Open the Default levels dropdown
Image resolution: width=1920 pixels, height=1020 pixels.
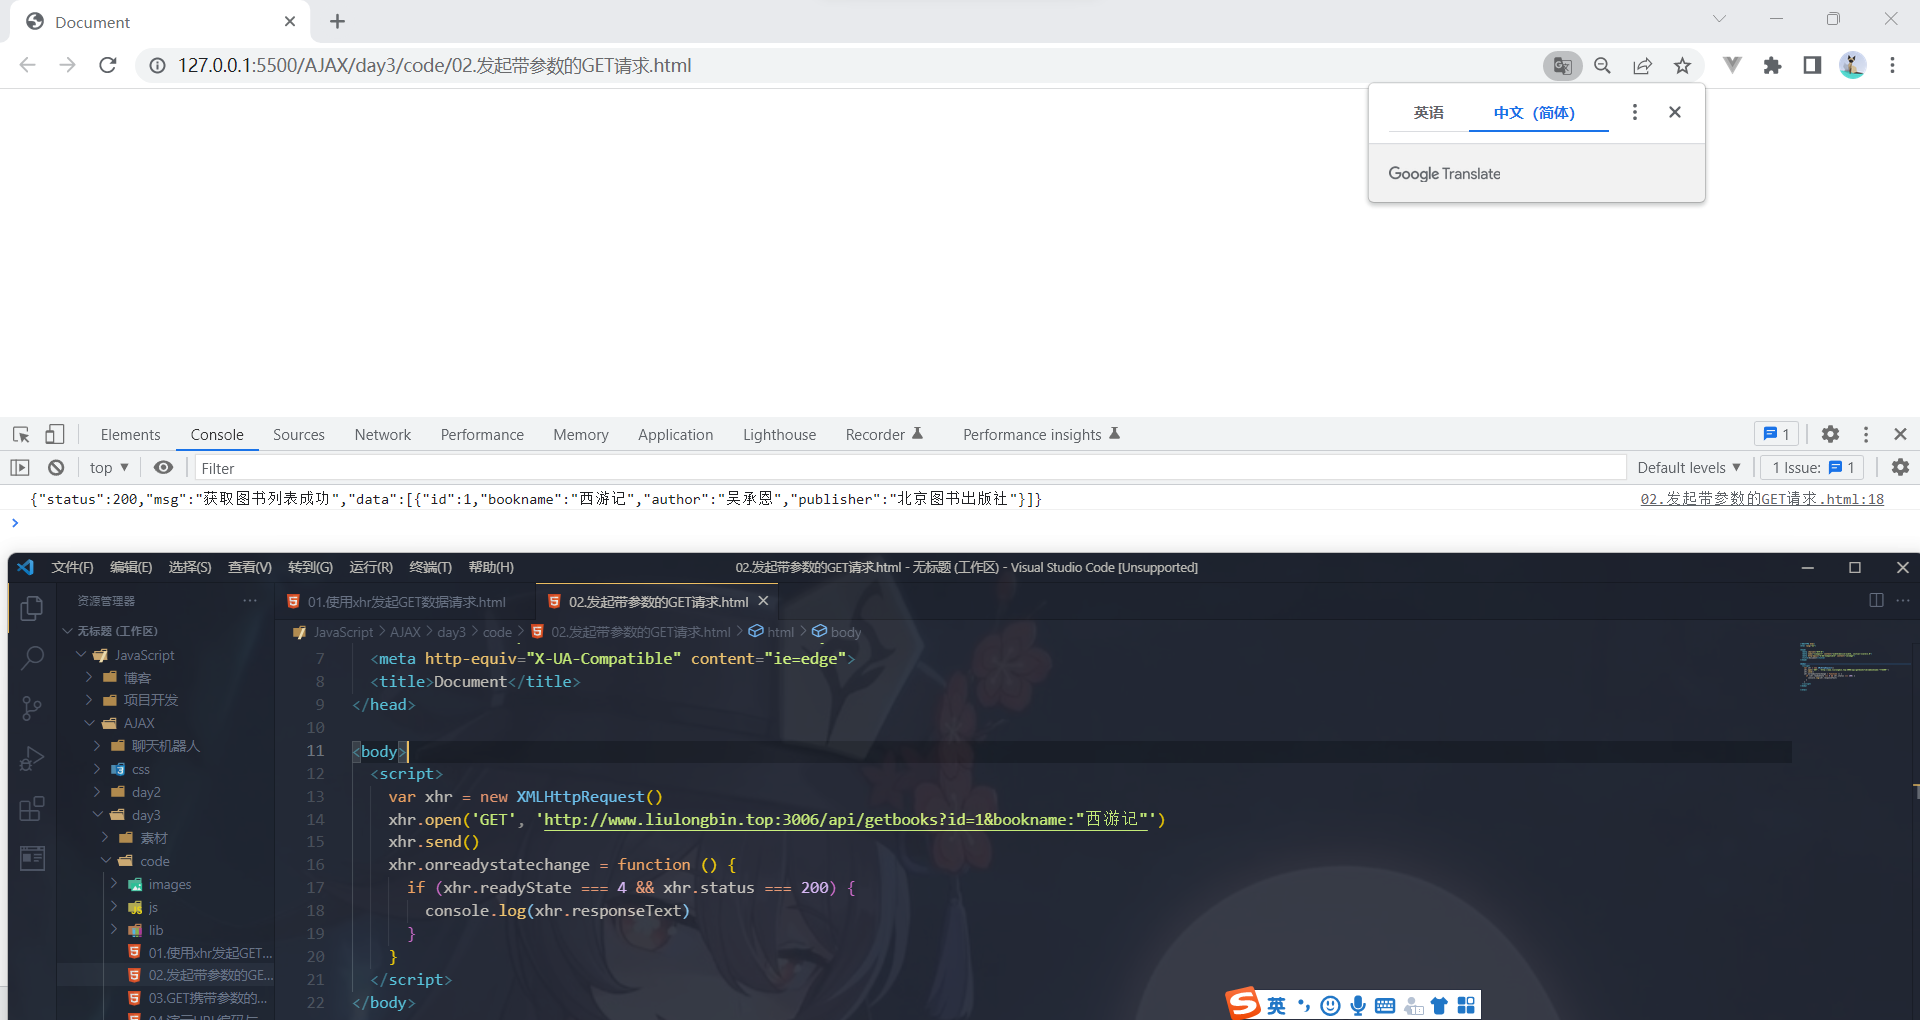pos(1688,467)
